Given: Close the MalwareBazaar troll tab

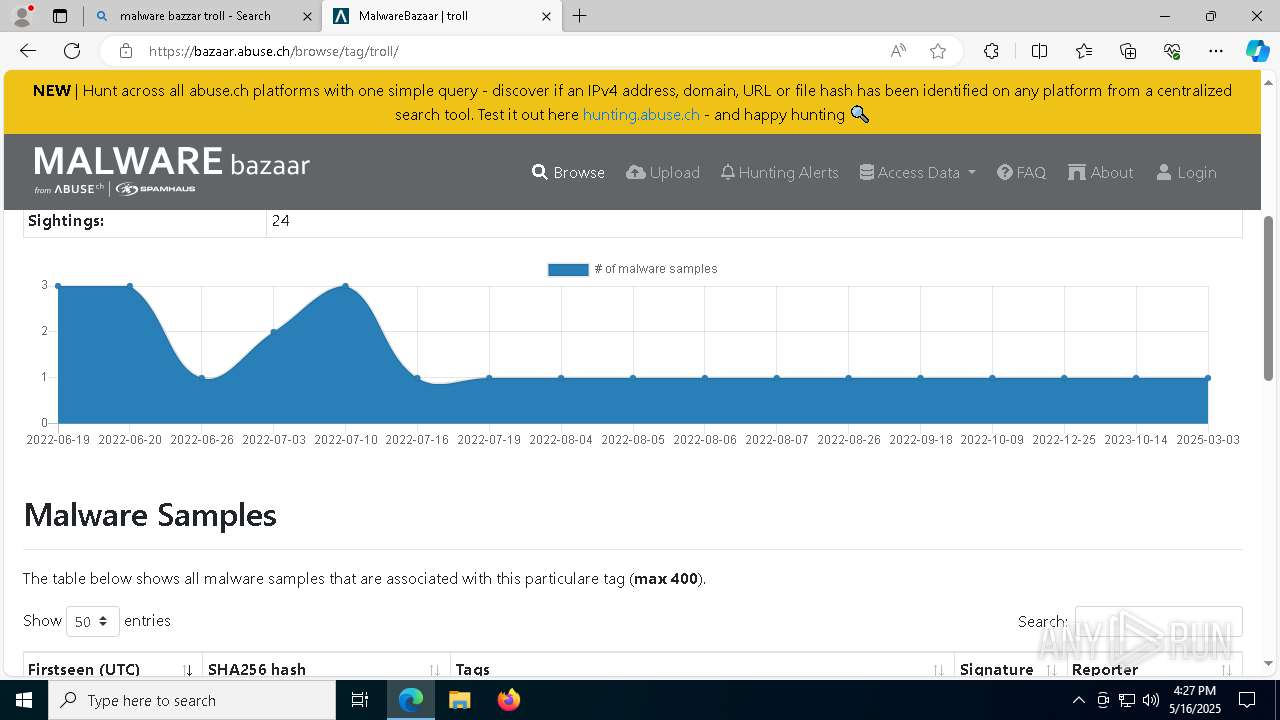Looking at the screenshot, I should [546, 16].
